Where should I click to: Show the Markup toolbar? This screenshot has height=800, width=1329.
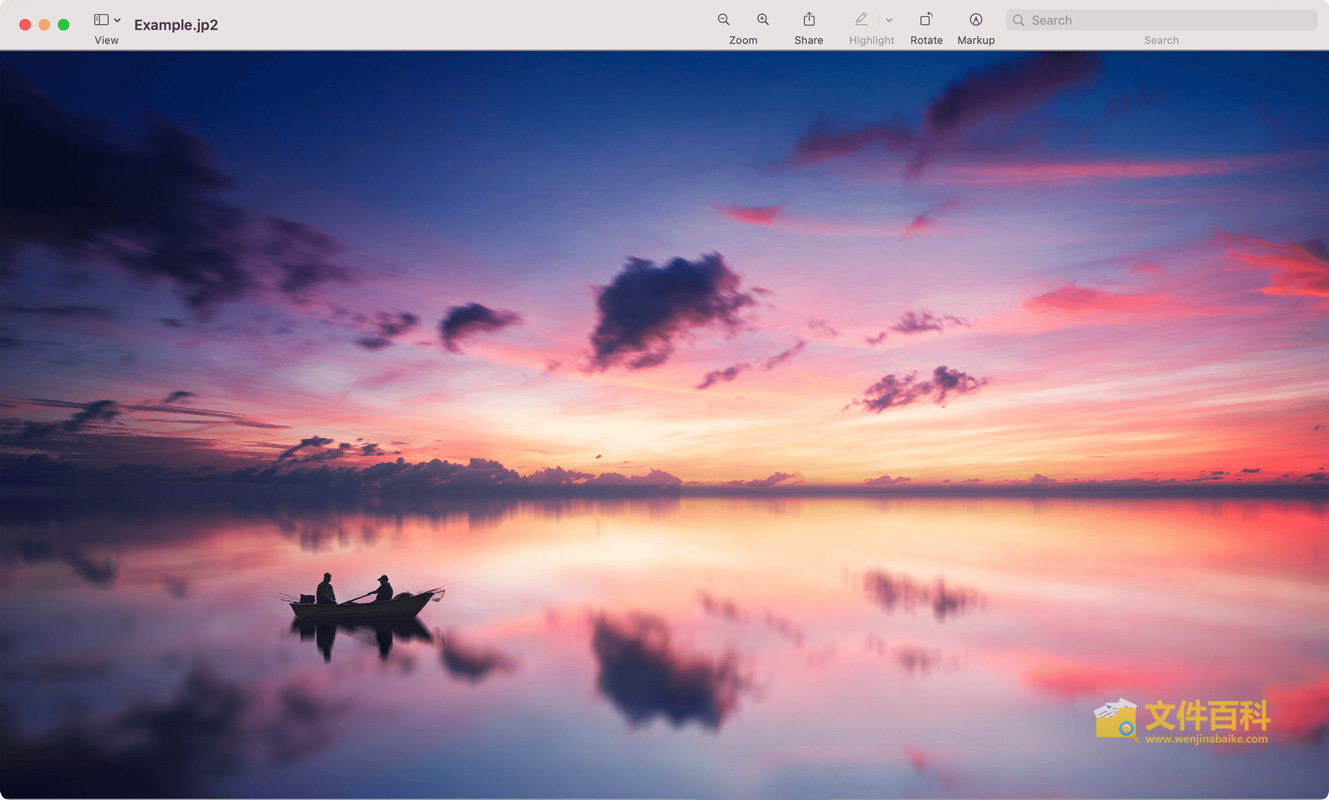coord(976,20)
